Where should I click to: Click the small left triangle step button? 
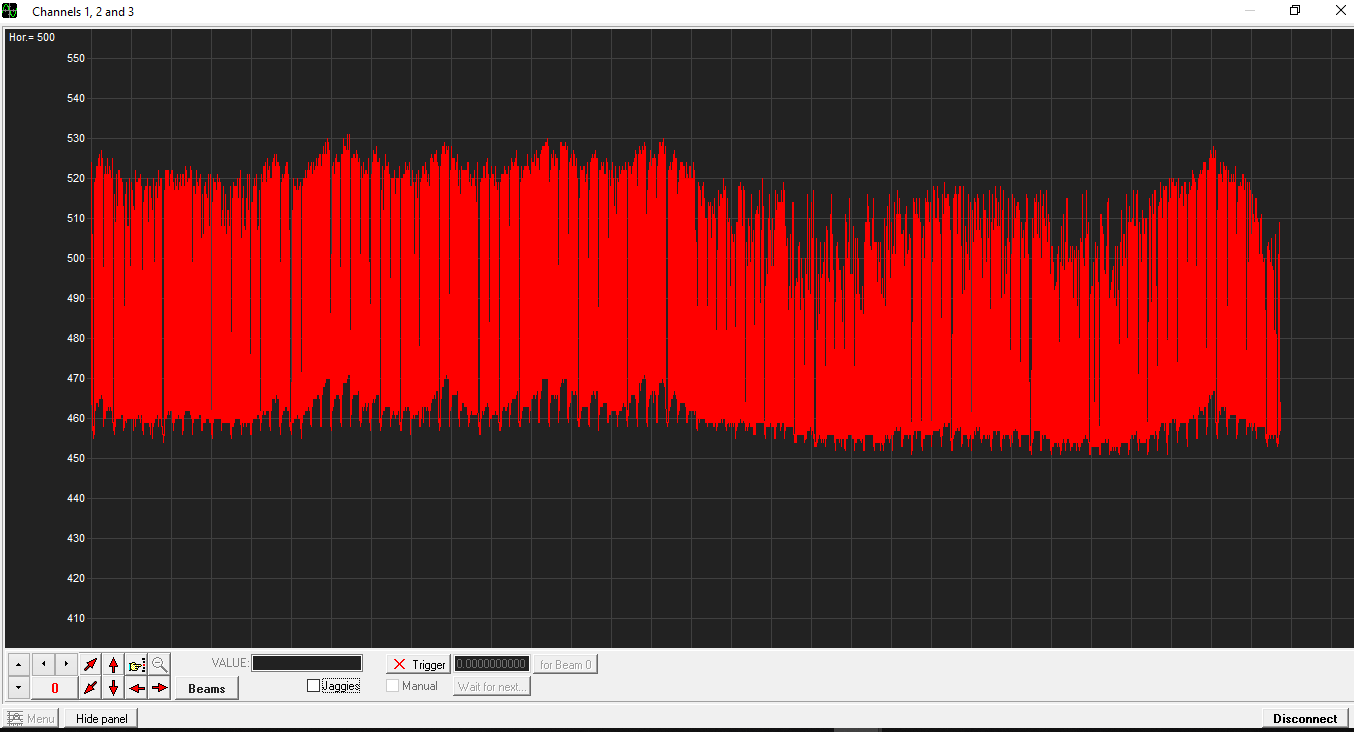point(43,664)
